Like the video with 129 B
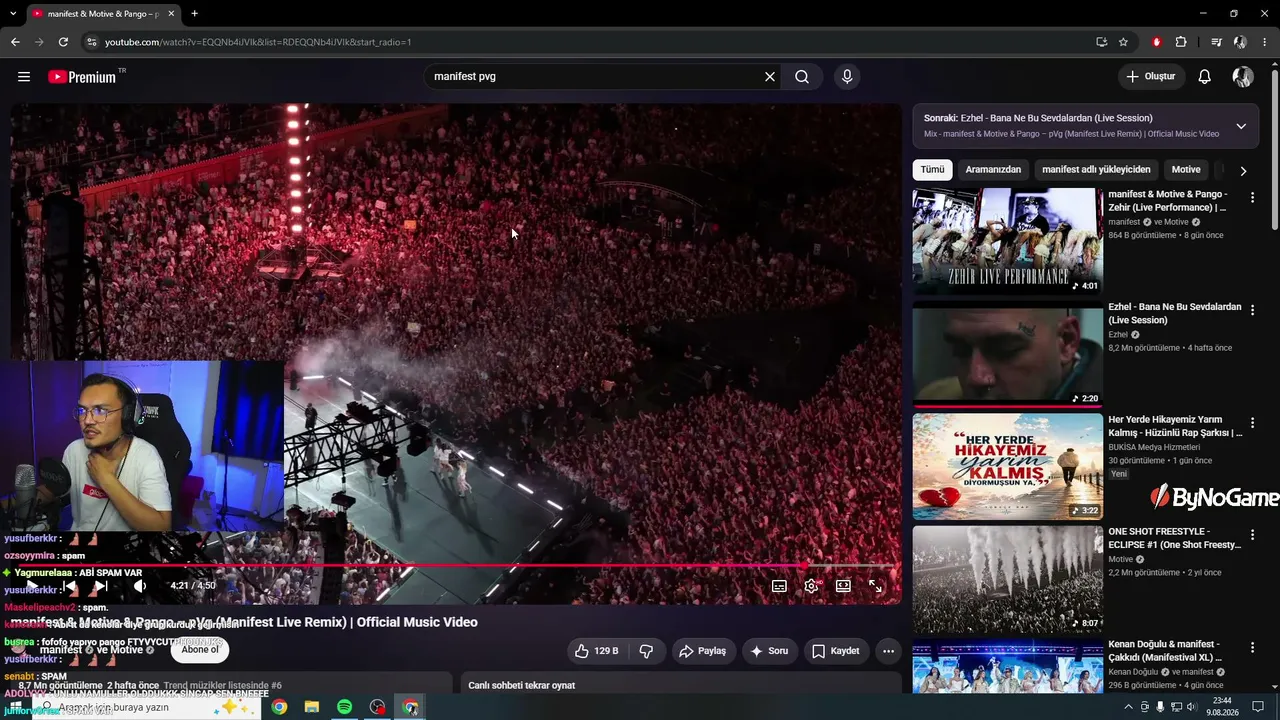The height and width of the screenshot is (720, 1280). [597, 651]
